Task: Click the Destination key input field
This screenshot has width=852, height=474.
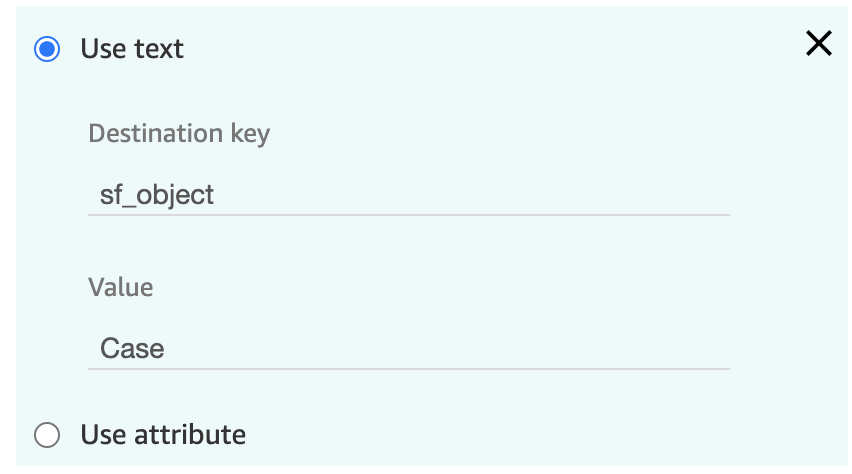Action: (409, 195)
